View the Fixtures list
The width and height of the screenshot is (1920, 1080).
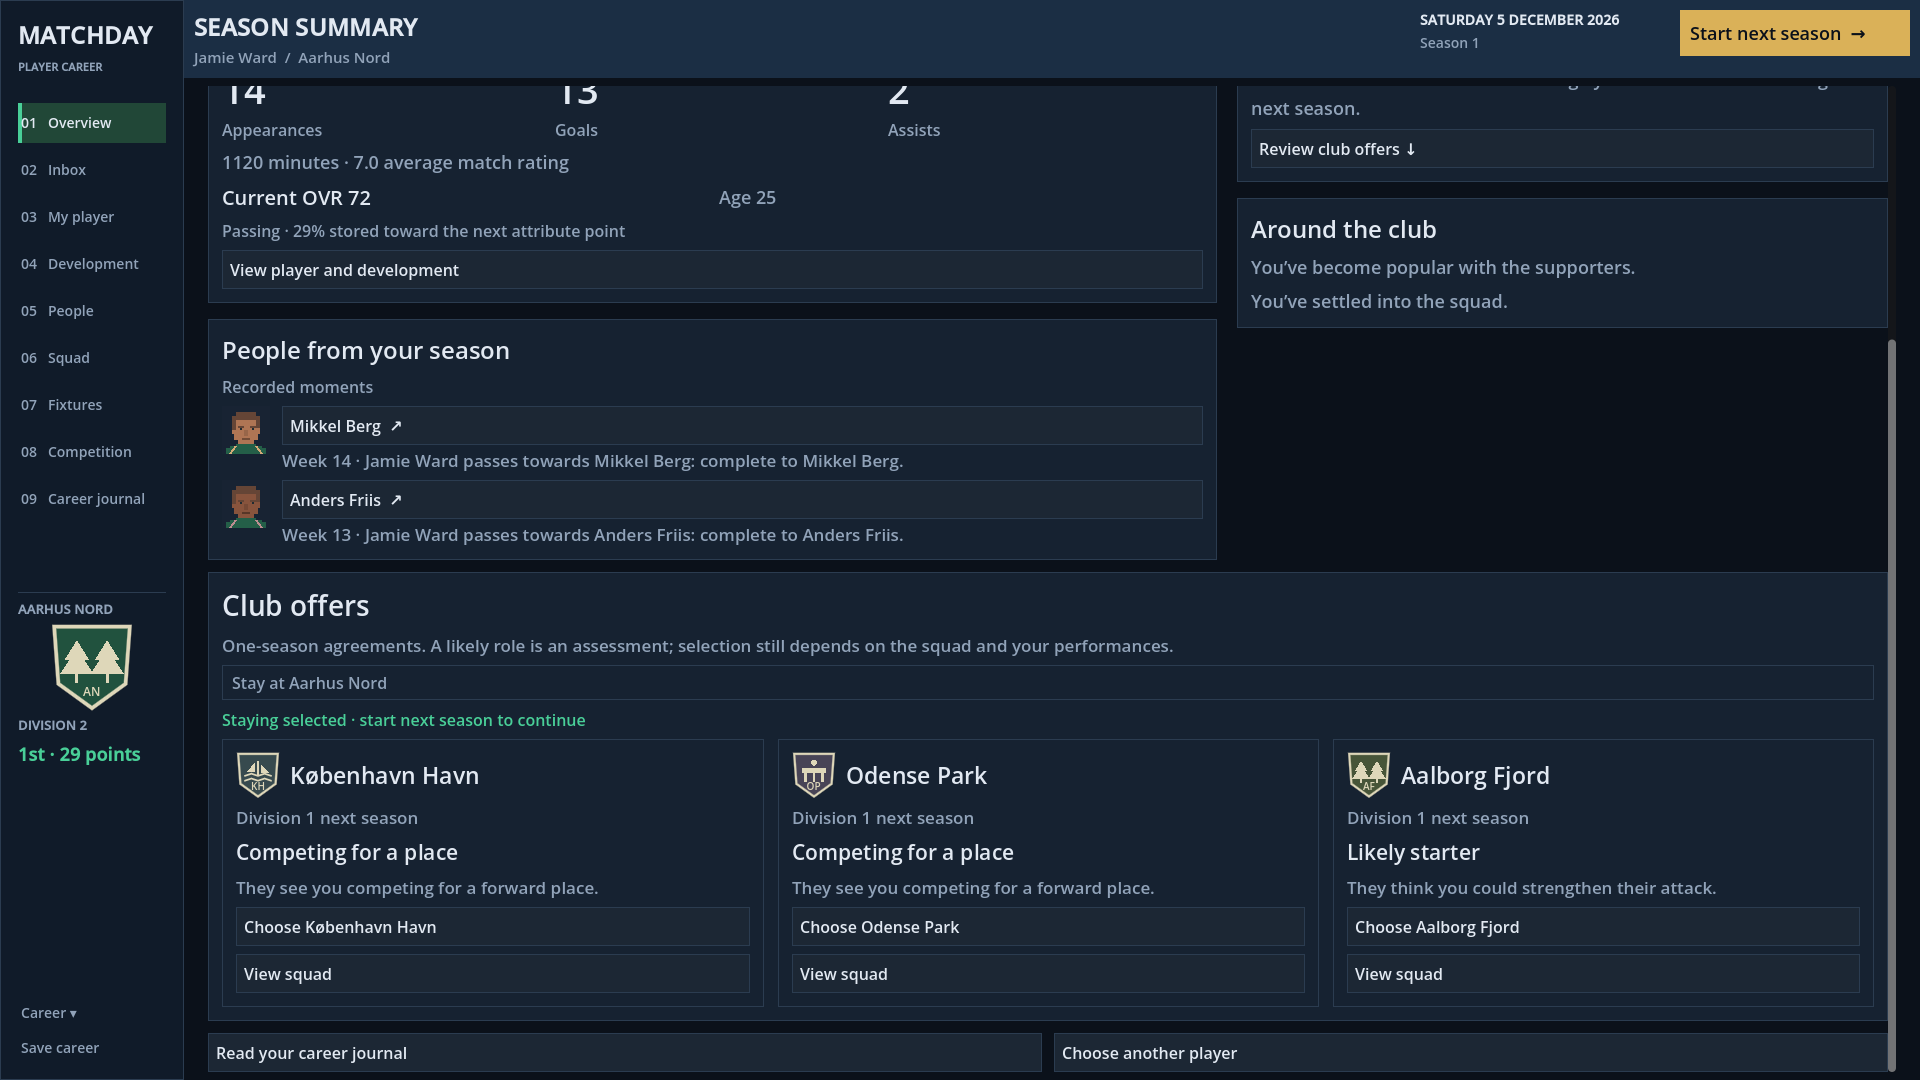tap(92, 405)
